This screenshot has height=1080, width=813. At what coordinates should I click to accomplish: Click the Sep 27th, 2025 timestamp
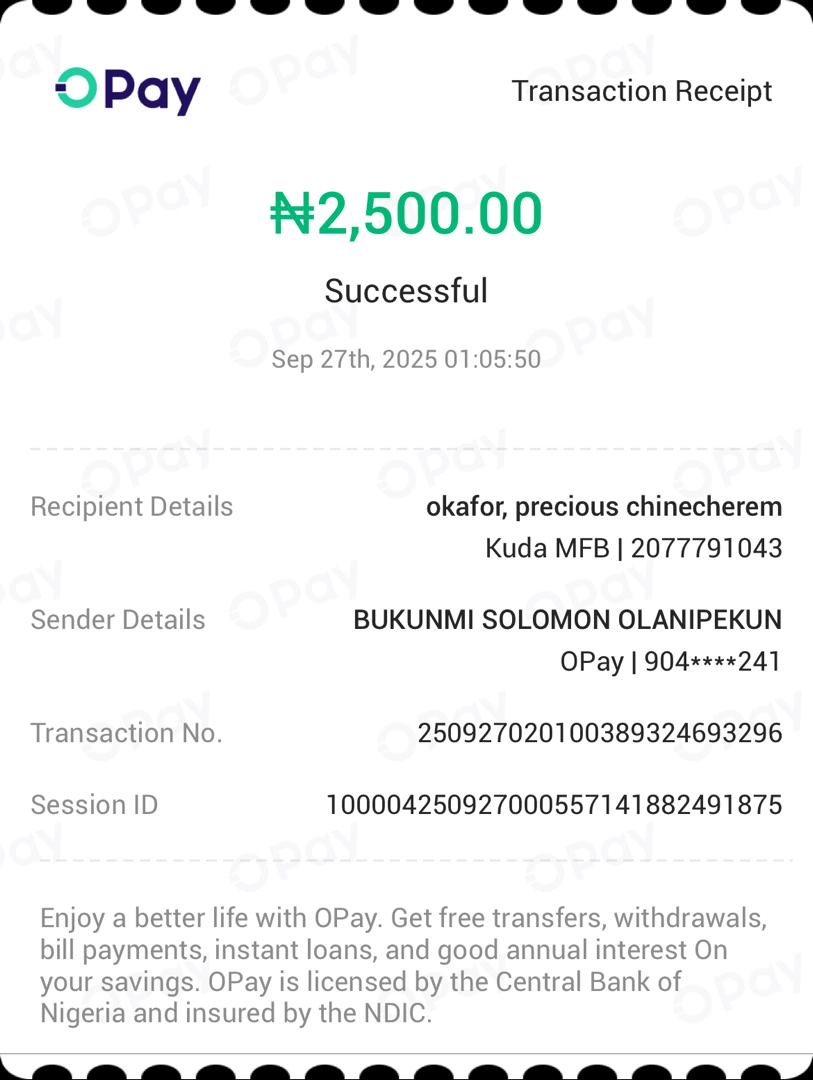coord(406,359)
